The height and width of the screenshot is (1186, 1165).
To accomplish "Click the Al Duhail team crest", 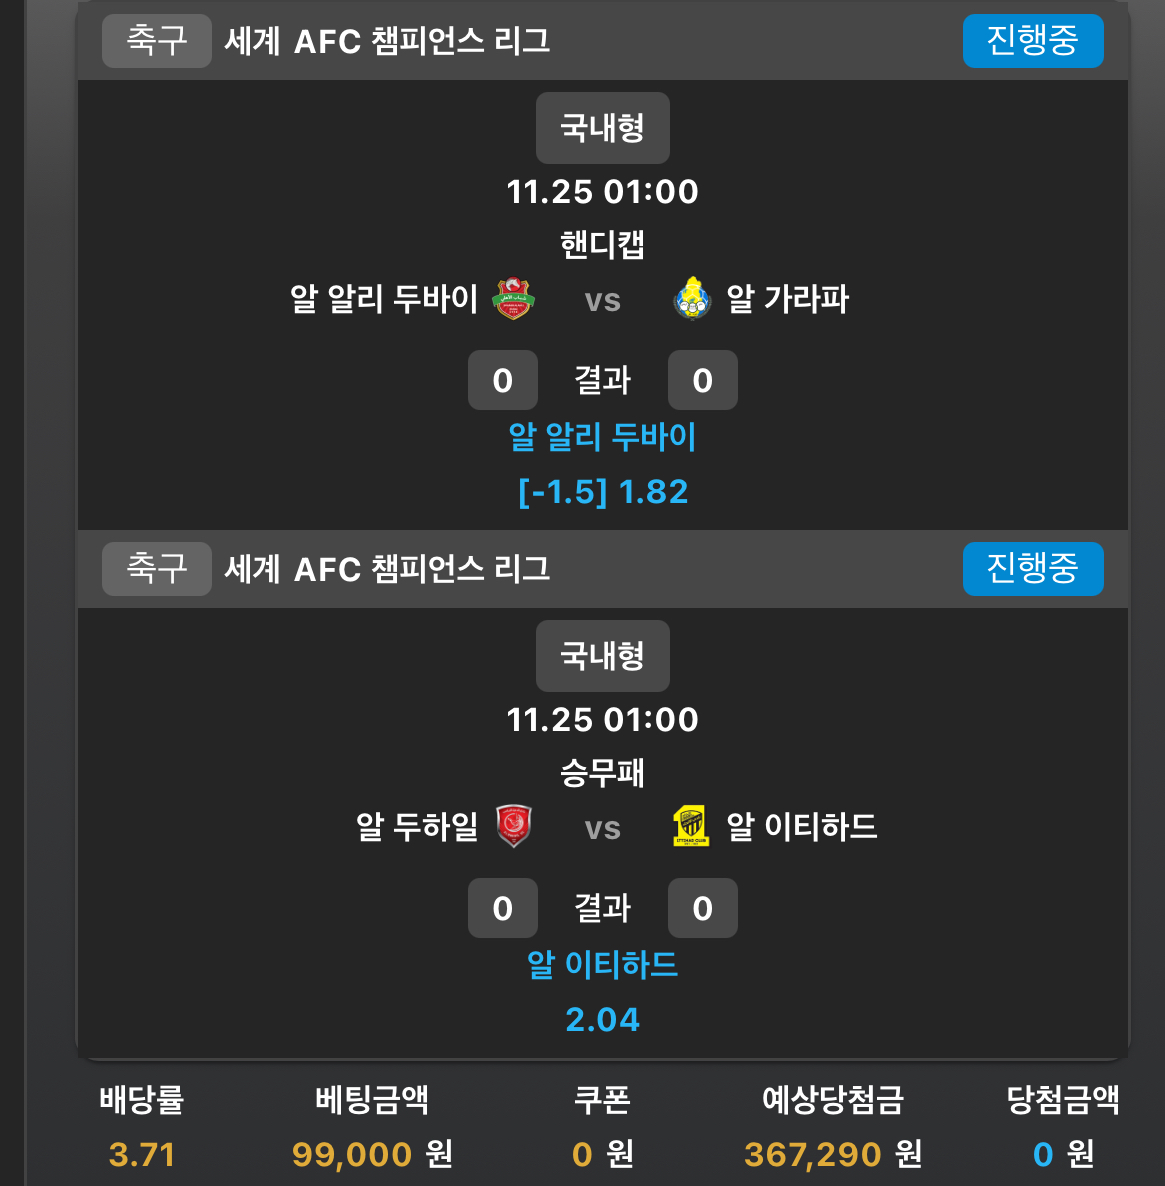I will tap(514, 827).
